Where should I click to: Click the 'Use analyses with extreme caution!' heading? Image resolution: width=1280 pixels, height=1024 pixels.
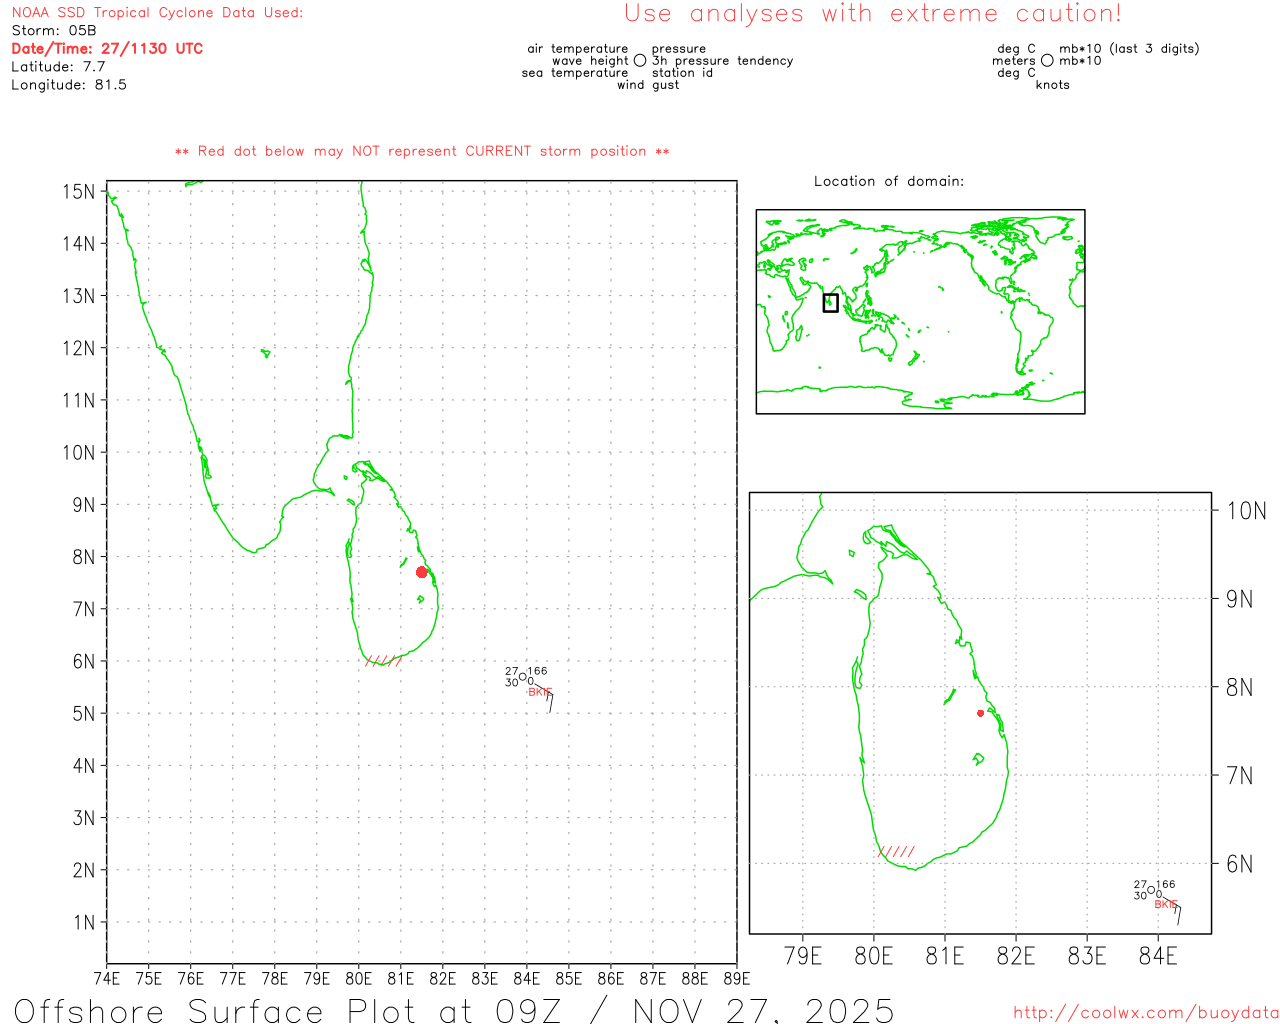click(x=872, y=14)
